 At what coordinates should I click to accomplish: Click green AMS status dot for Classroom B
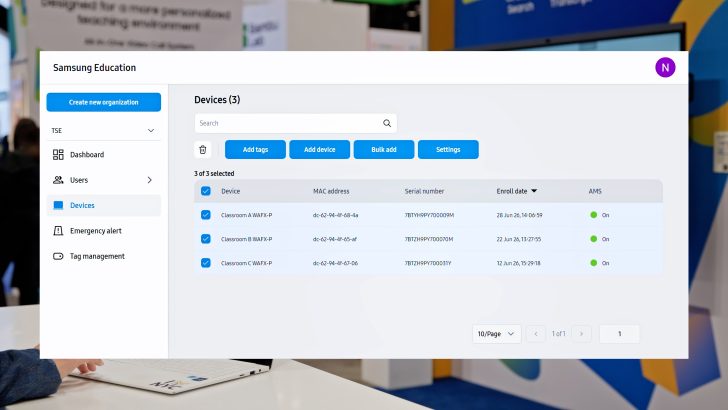click(x=593, y=239)
